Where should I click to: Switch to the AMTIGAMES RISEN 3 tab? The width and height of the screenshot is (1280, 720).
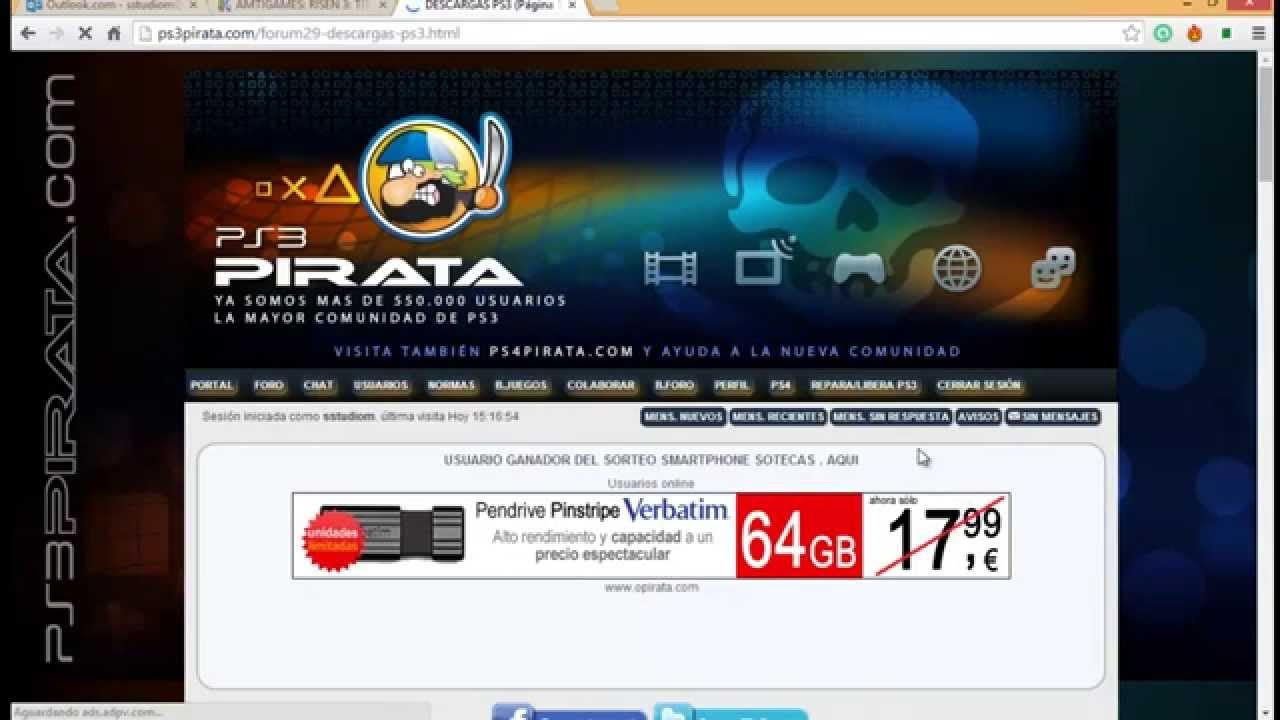(300, 6)
